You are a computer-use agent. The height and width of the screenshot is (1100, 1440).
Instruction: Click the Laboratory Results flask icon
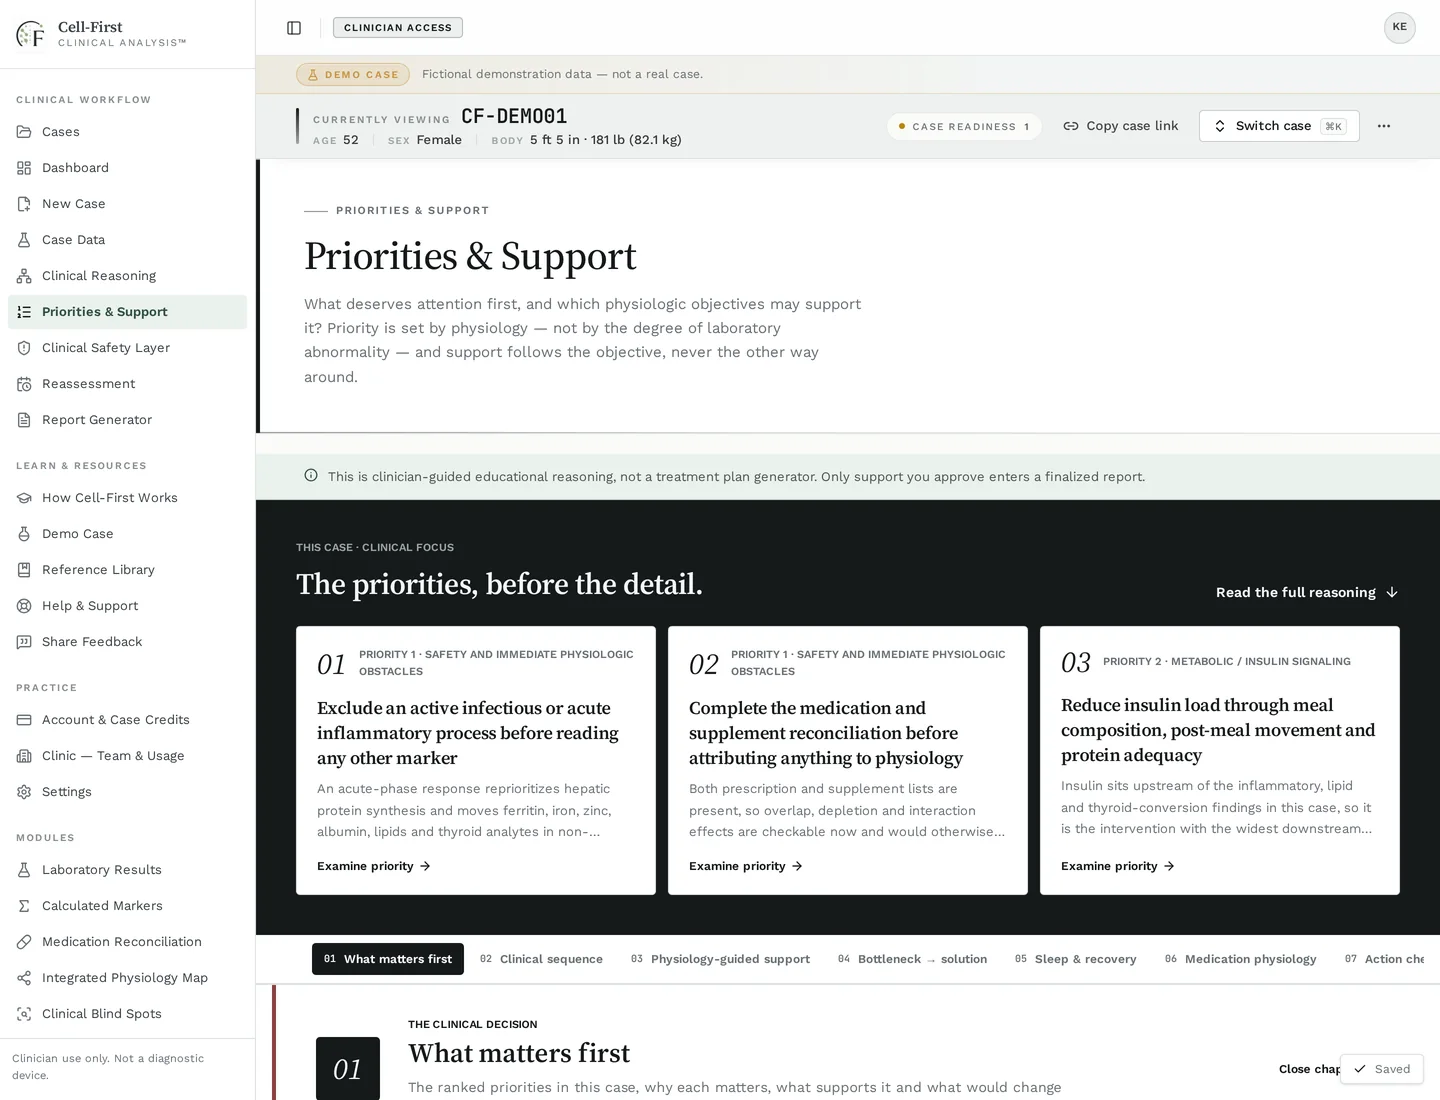coord(24,870)
